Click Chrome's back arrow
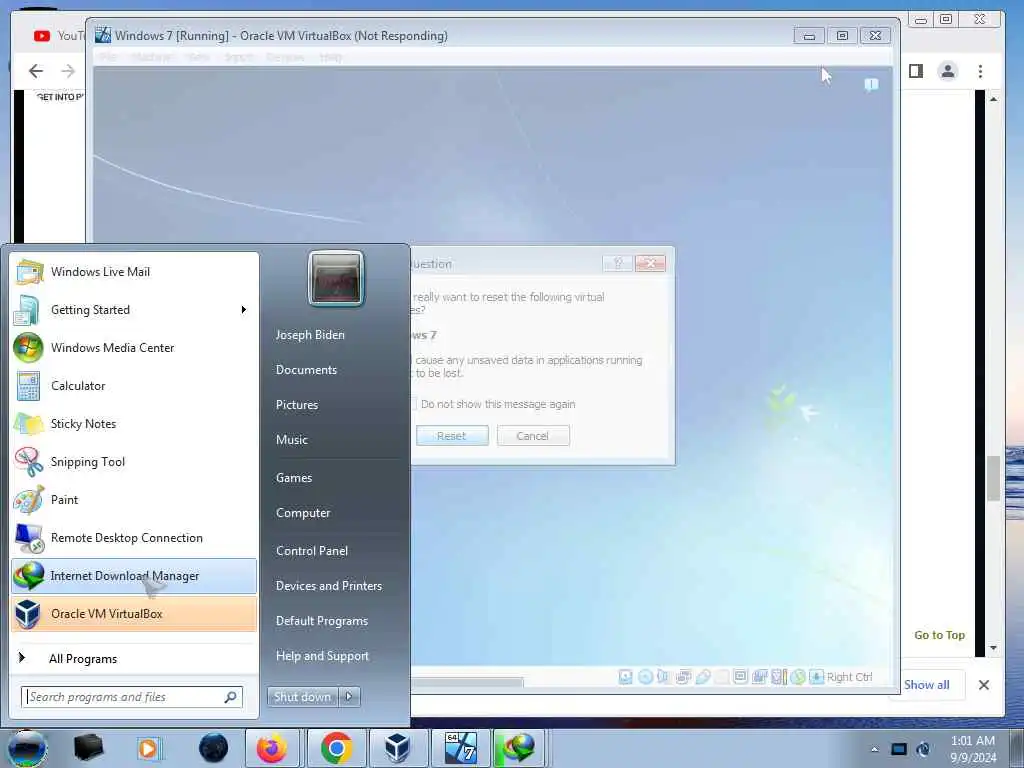Screen dimensions: 1024x768 tap(36, 71)
